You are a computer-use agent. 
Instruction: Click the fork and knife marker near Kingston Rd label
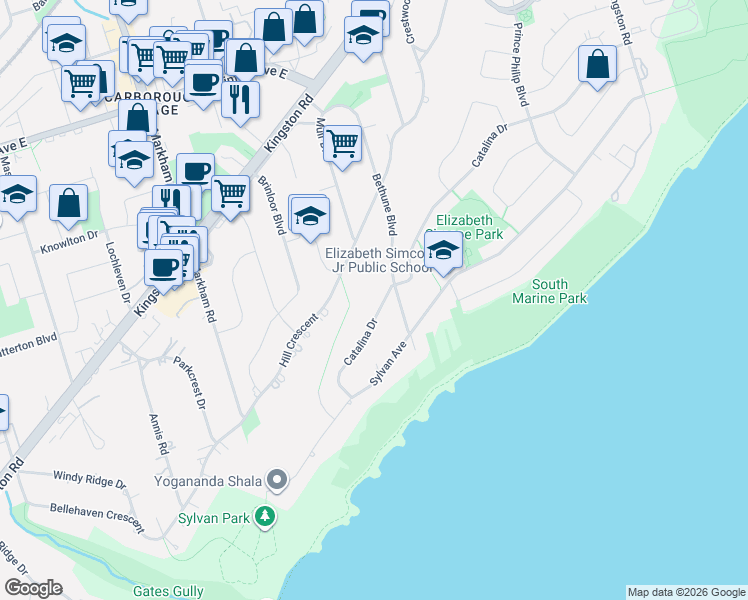(240, 101)
